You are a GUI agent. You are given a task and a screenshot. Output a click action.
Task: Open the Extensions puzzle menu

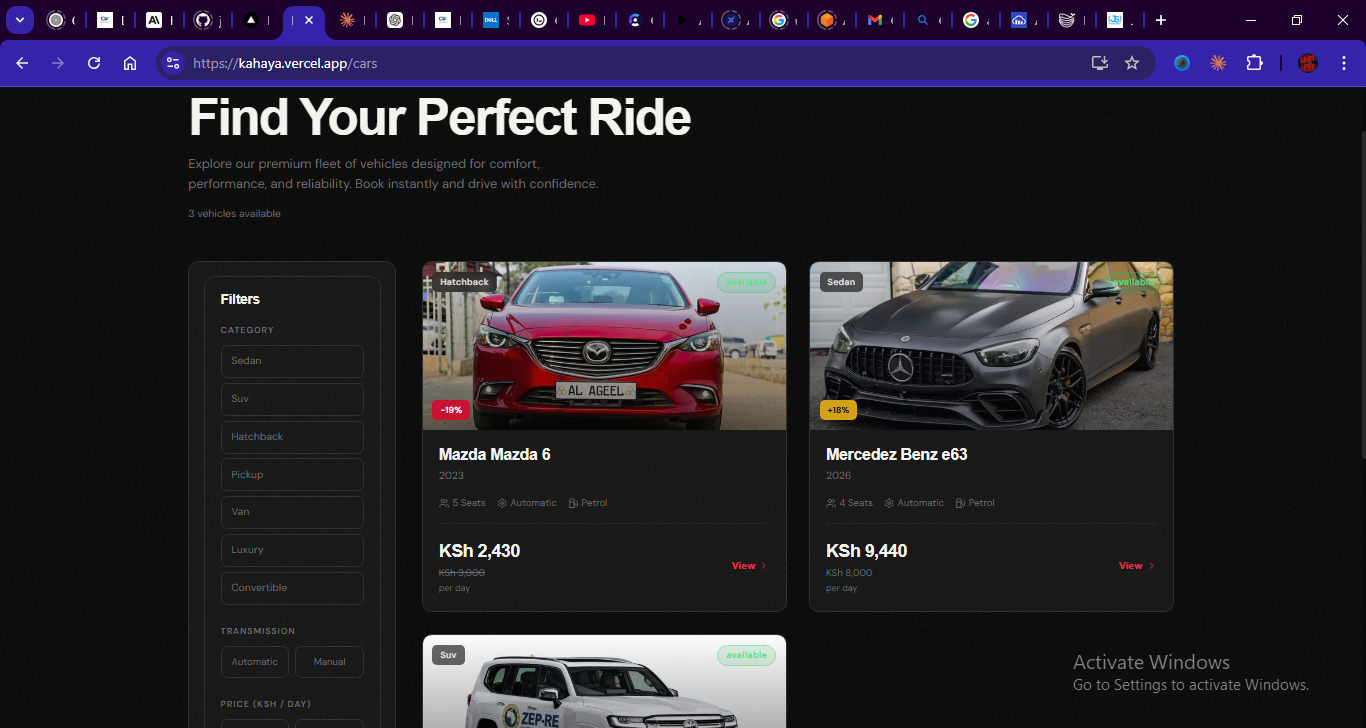[1254, 63]
